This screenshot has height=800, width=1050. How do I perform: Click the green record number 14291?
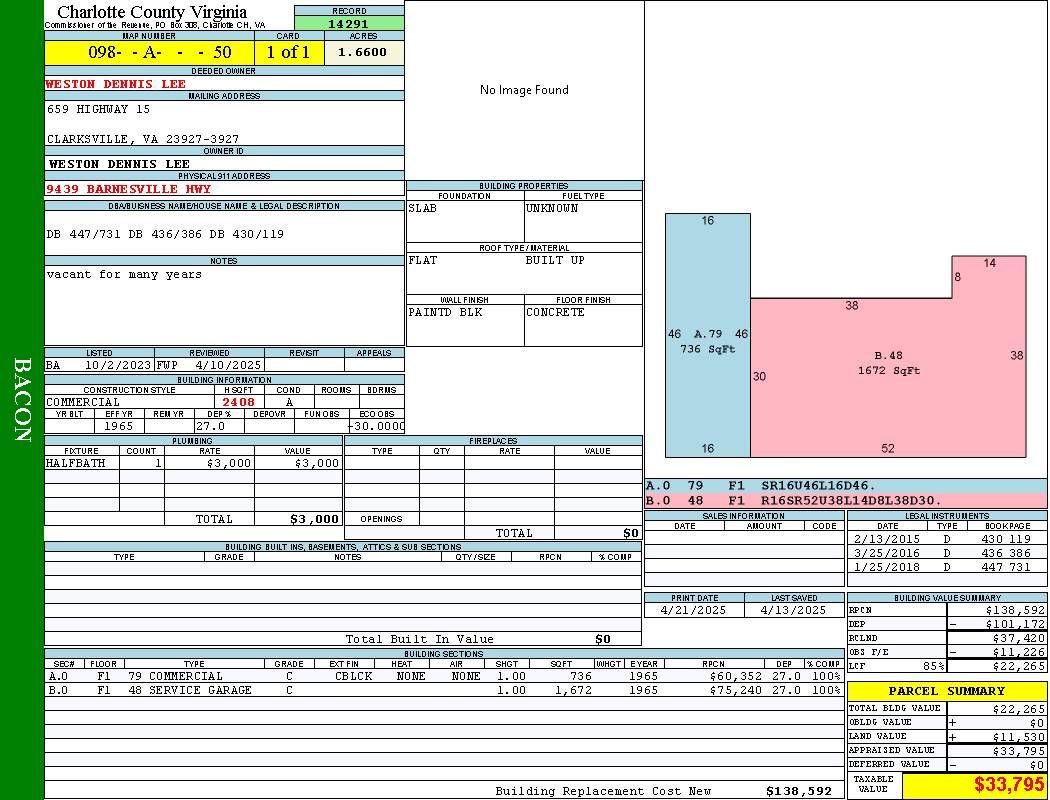[349, 23]
